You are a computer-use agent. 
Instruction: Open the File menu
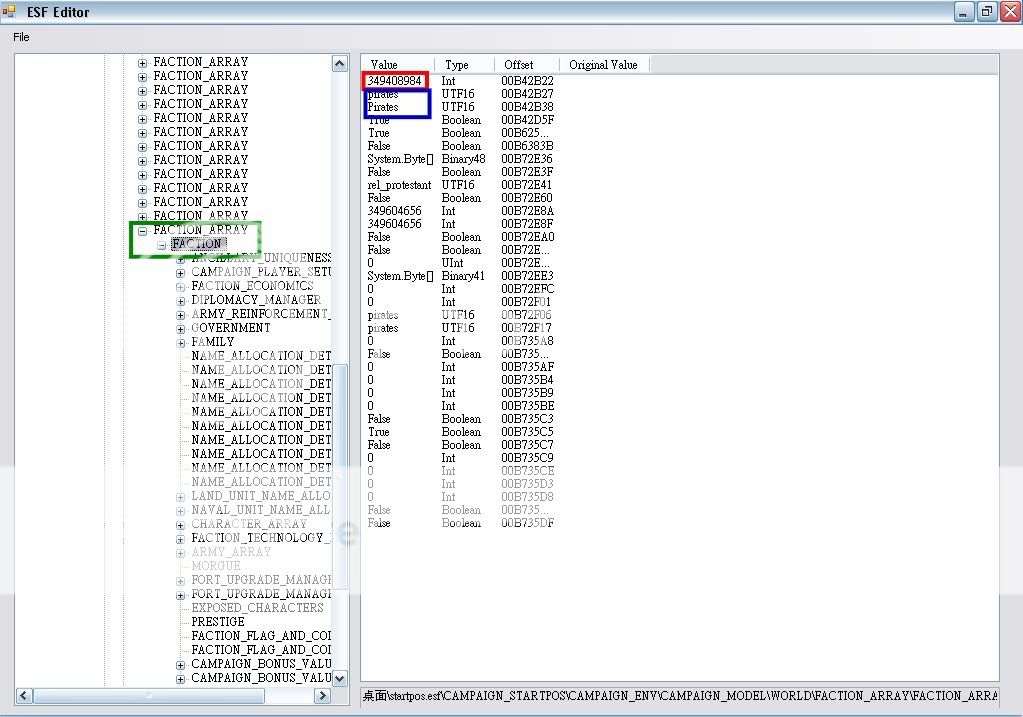tap(21, 37)
